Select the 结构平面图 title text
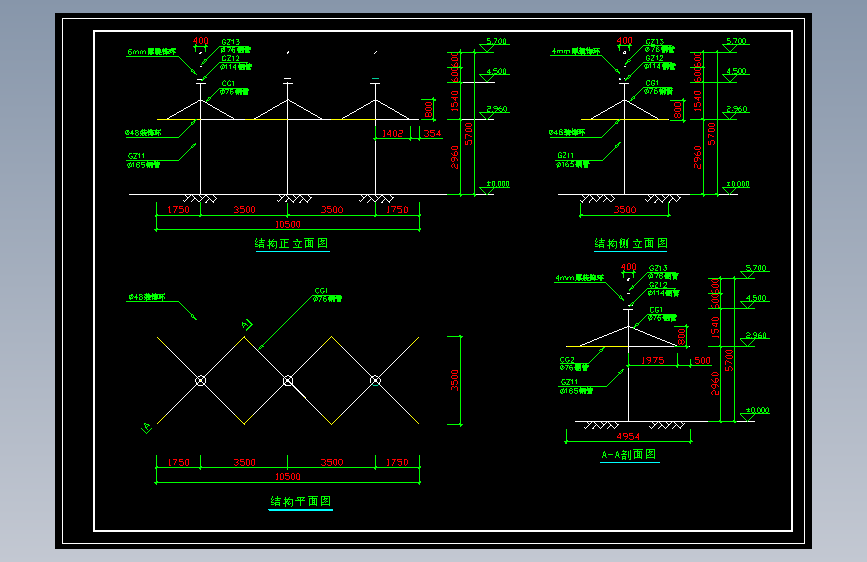 pos(300,501)
